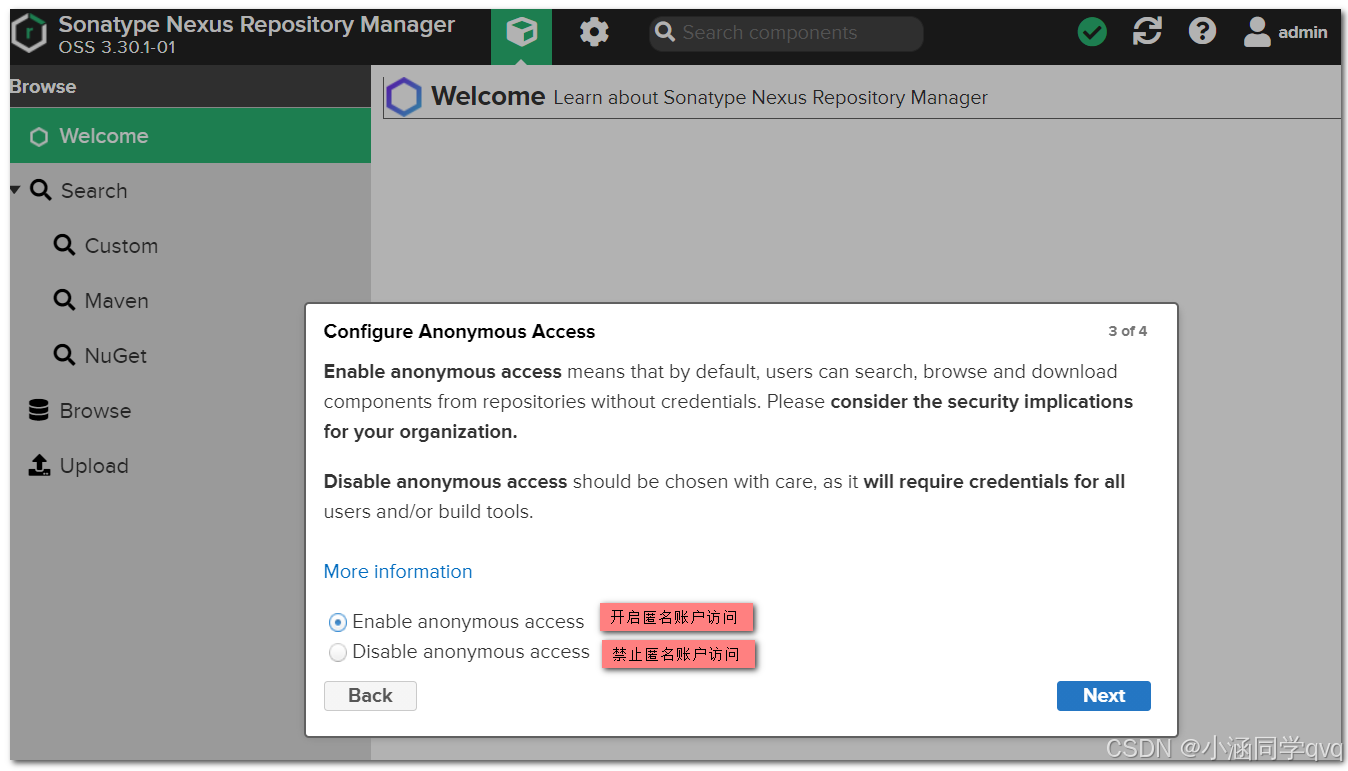Click the Next button in the dialog
This screenshot has width=1348, height=771.
click(x=1104, y=696)
